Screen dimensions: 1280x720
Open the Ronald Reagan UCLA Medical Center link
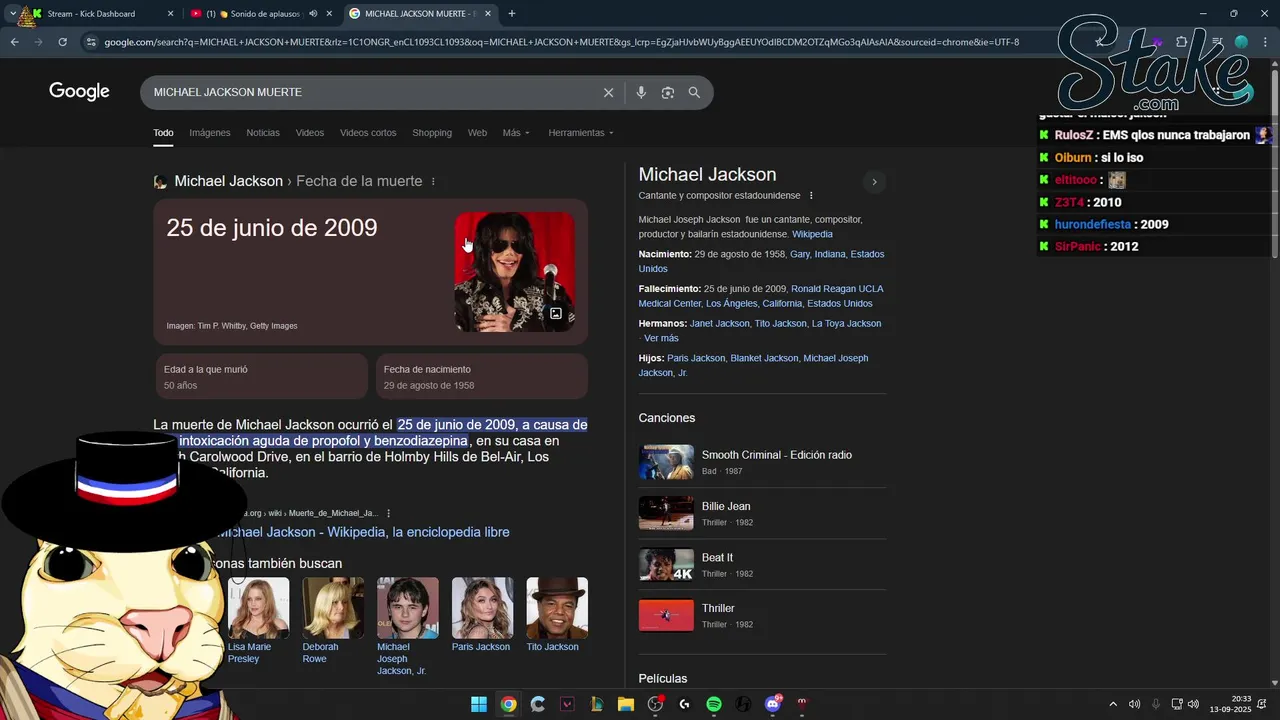click(x=761, y=296)
